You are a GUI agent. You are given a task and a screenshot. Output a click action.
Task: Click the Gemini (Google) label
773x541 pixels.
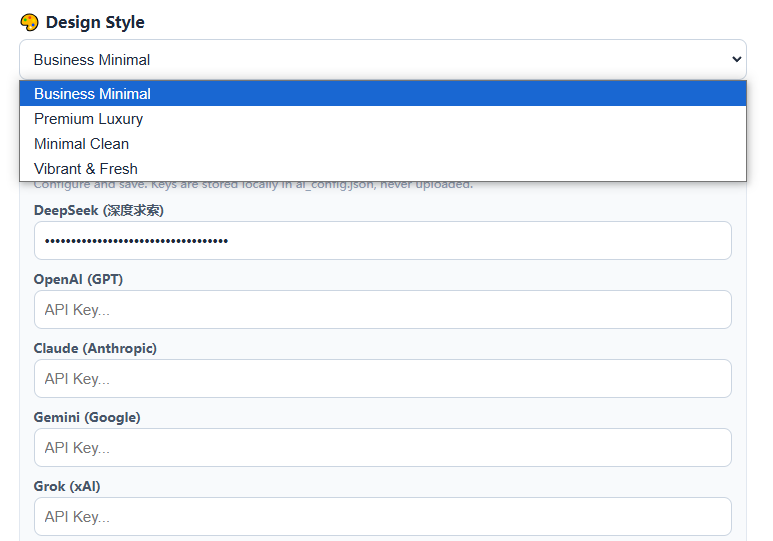coord(87,418)
